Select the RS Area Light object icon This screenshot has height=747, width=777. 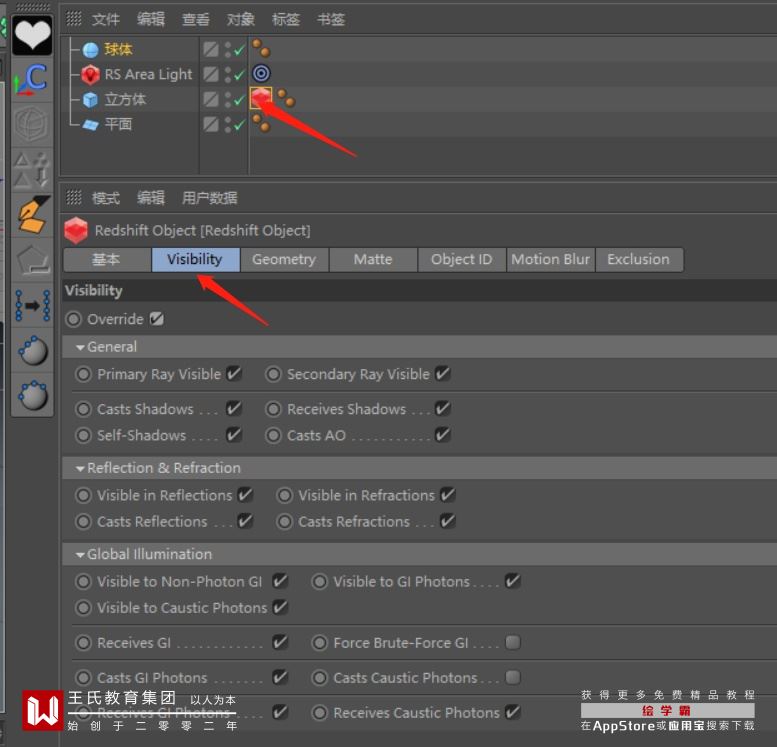click(90, 74)
